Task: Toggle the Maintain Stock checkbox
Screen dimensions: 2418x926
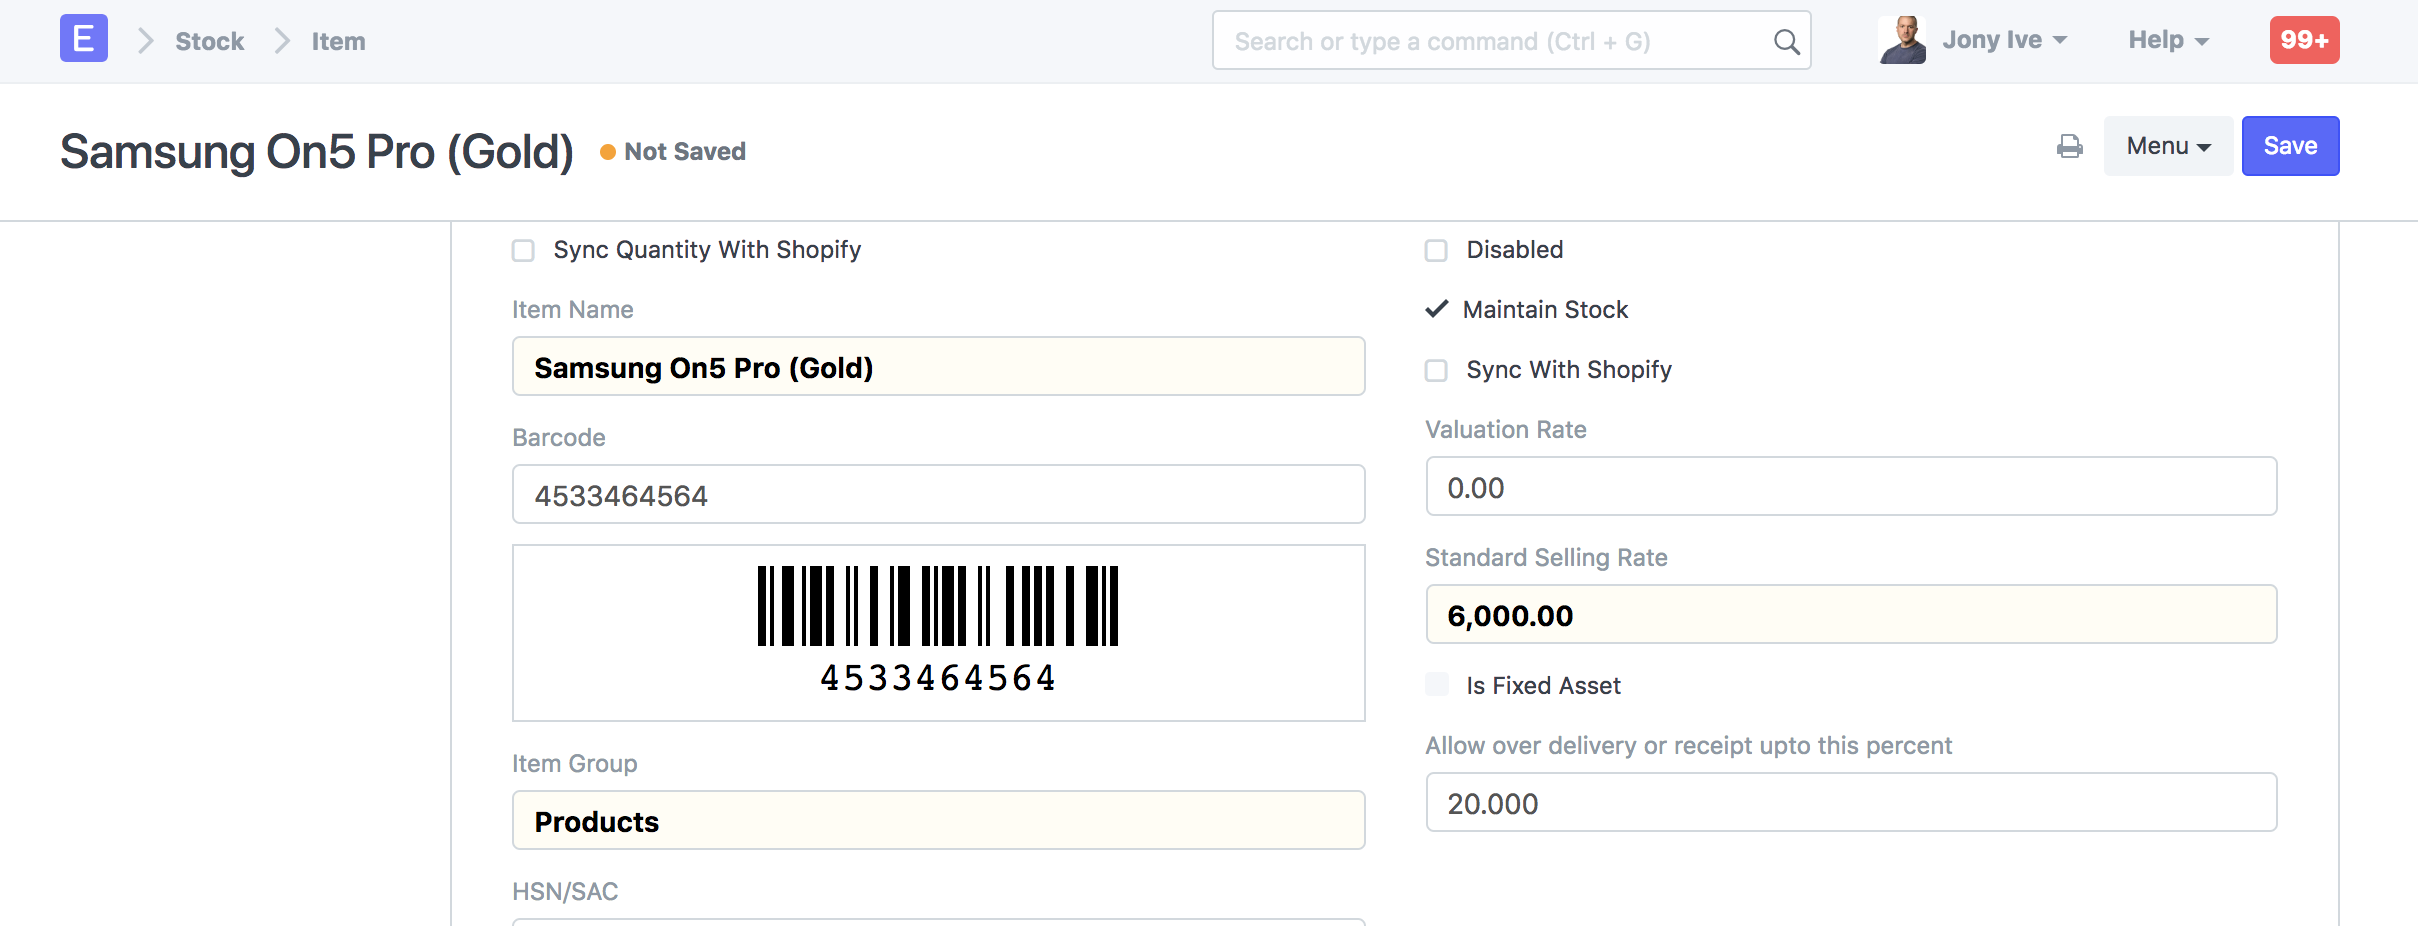Action: [1437, 310]
